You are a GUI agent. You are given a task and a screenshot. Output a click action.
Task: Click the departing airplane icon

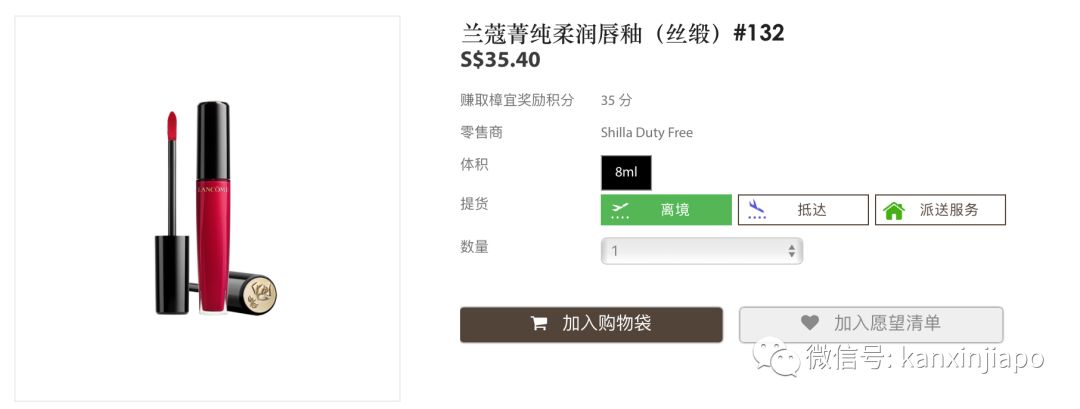click(620, 210)
